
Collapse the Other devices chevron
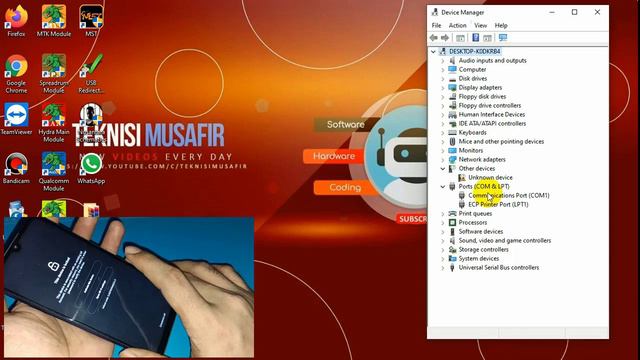443,169
